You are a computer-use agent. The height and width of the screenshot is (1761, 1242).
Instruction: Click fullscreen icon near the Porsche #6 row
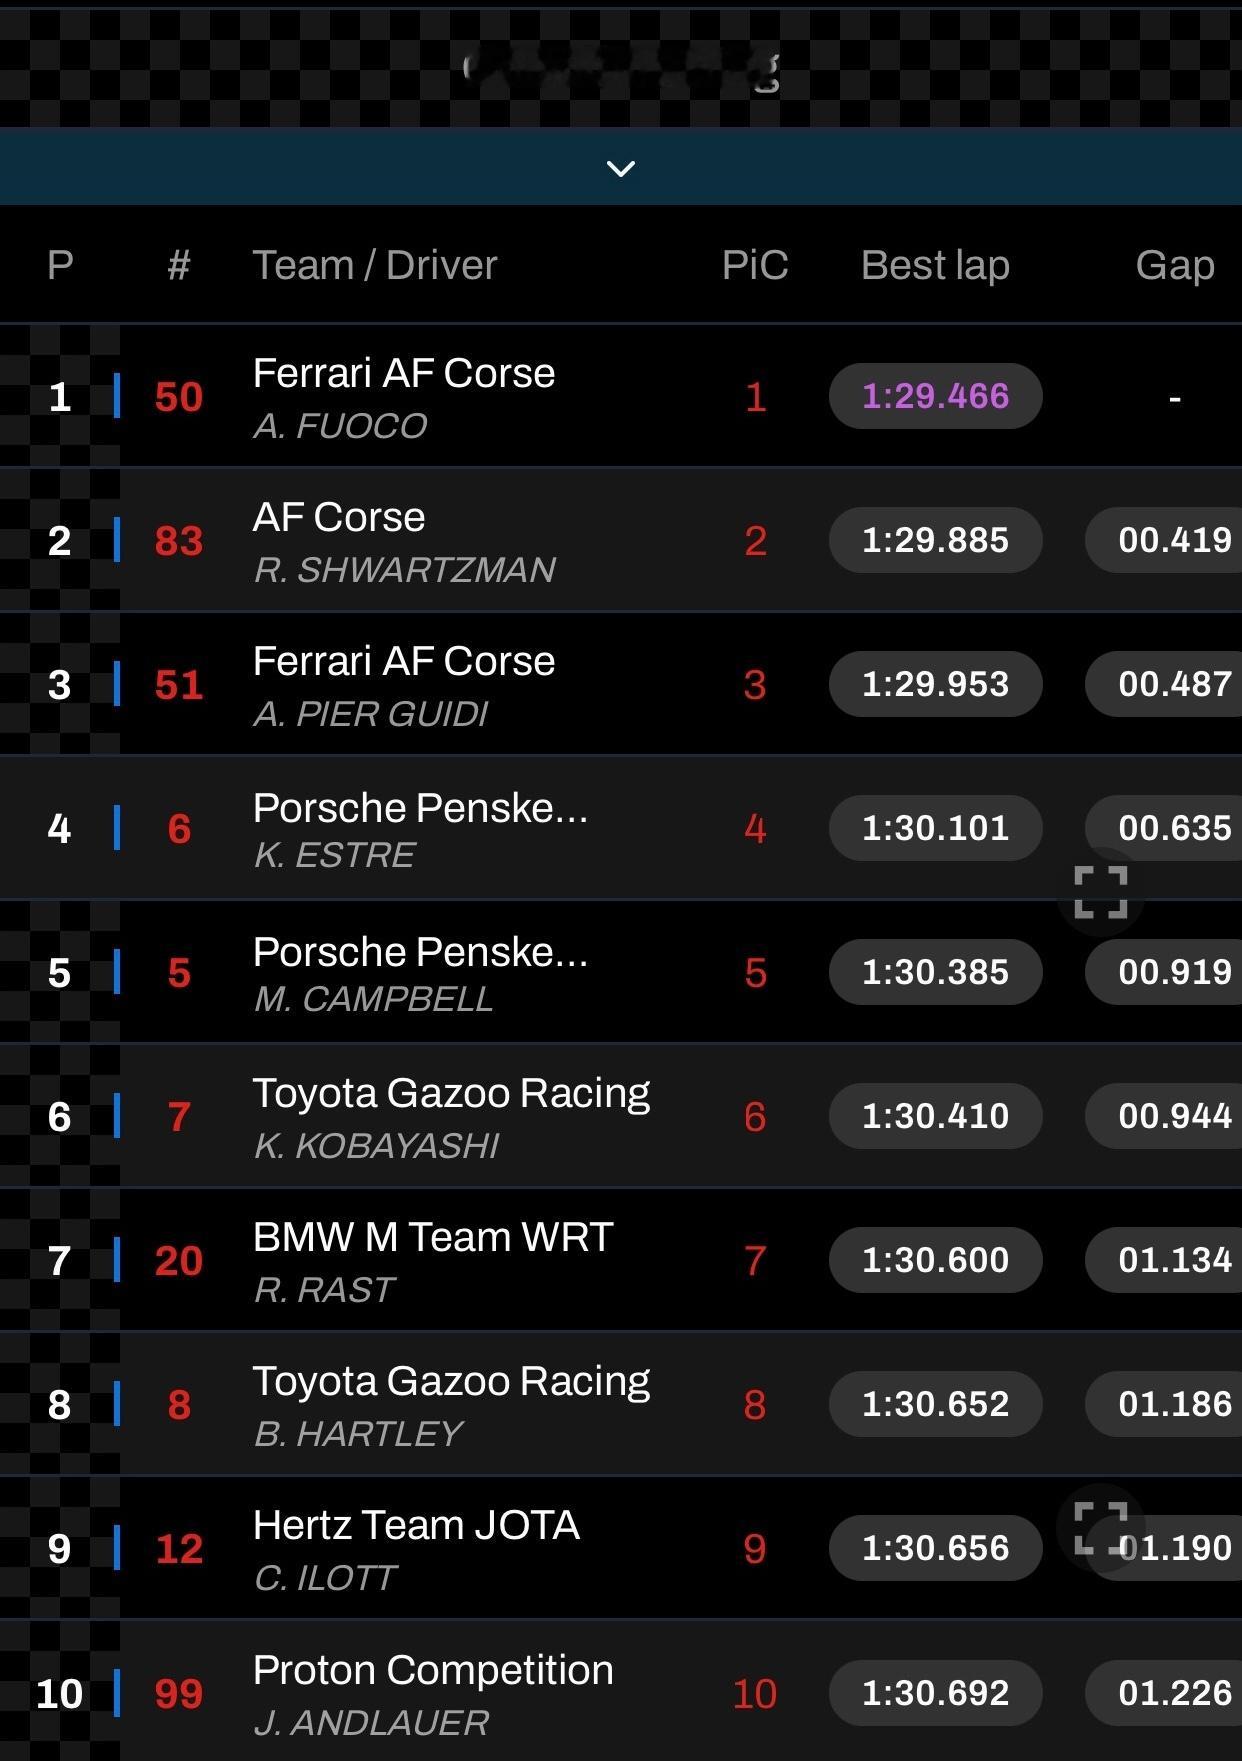(x=1100, y=892)
